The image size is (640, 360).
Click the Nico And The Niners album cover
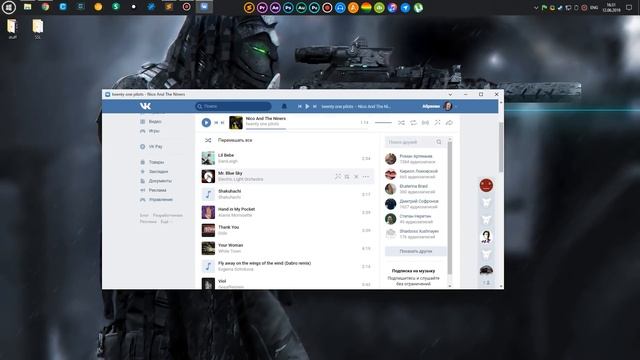tap(236, 122)
